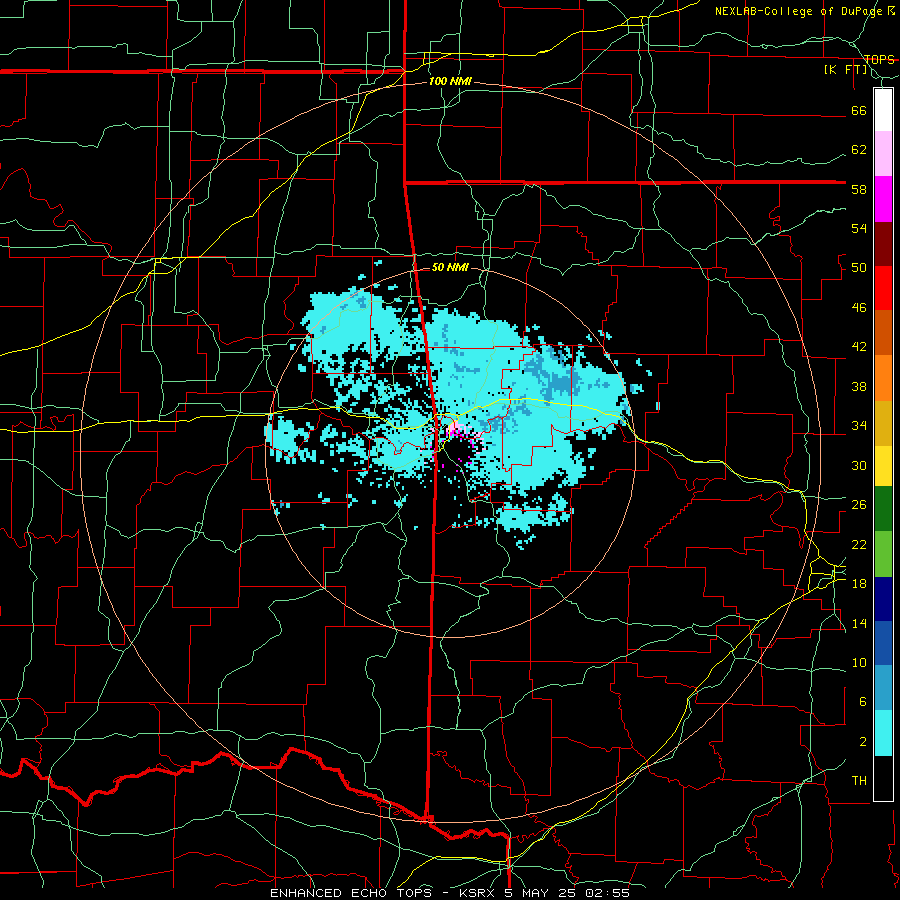900x900 pixels.
Task: Click the "2" legend value
Action: click(x=863, y=741)
